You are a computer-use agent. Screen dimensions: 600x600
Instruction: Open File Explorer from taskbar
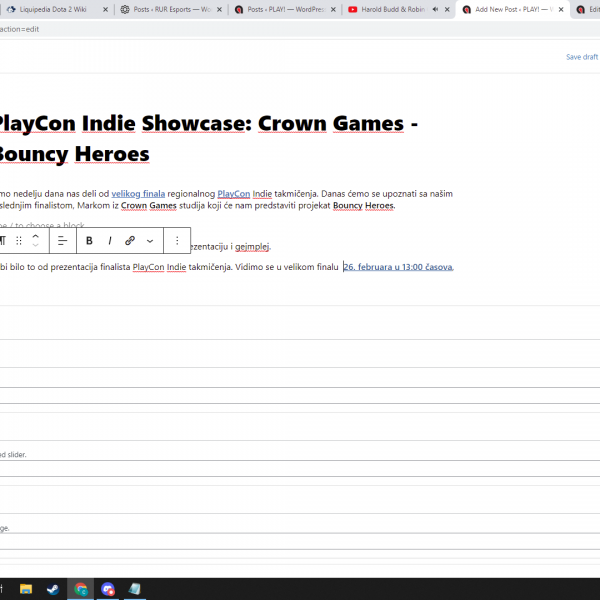click(26, 589)
